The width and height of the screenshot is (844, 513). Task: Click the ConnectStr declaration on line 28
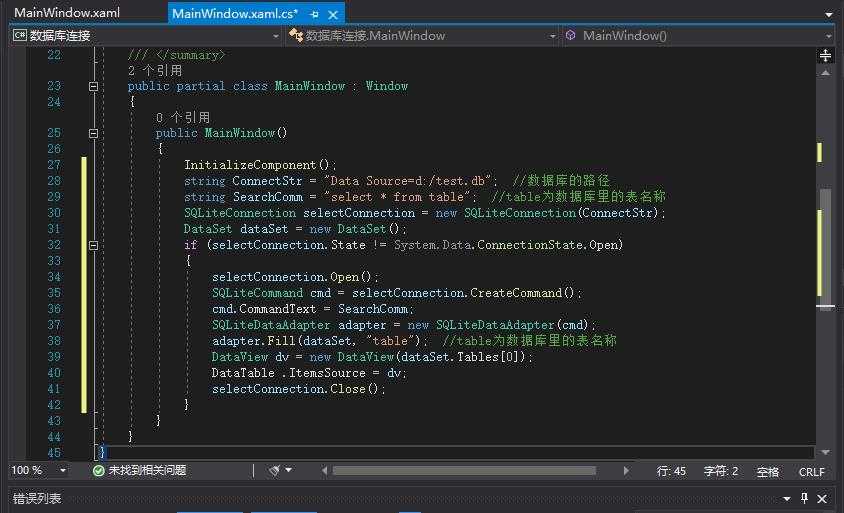point(267,181)
